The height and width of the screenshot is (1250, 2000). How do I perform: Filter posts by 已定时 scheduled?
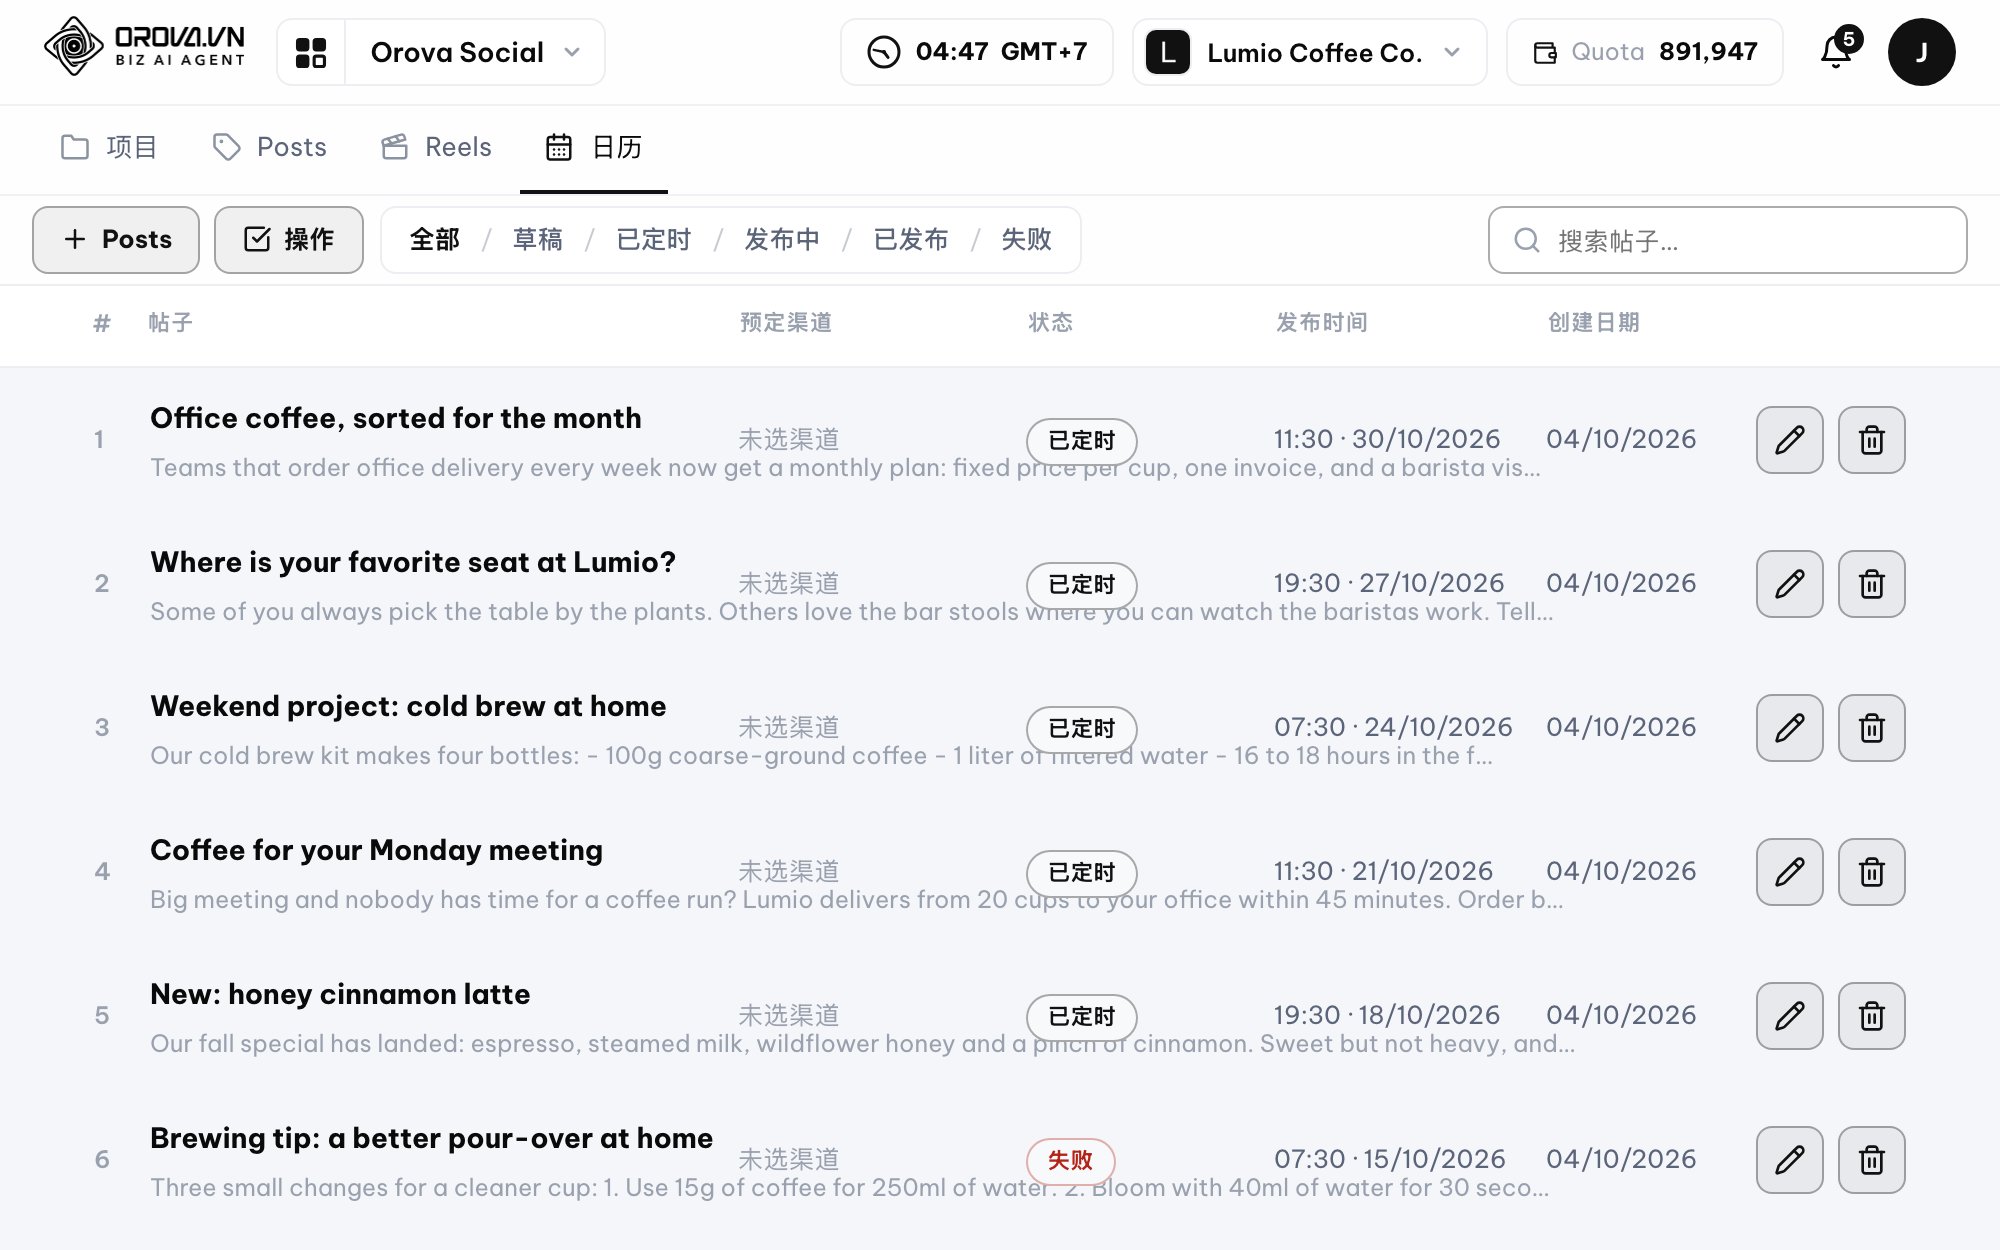[x=654, y=240]
